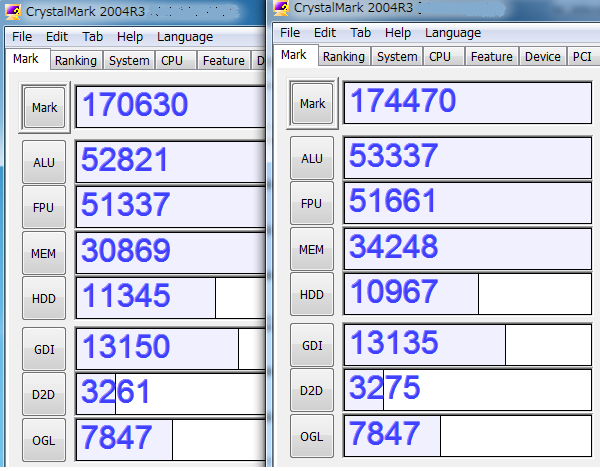Click left window title CrystalMark 2004R3

(85, 11)
